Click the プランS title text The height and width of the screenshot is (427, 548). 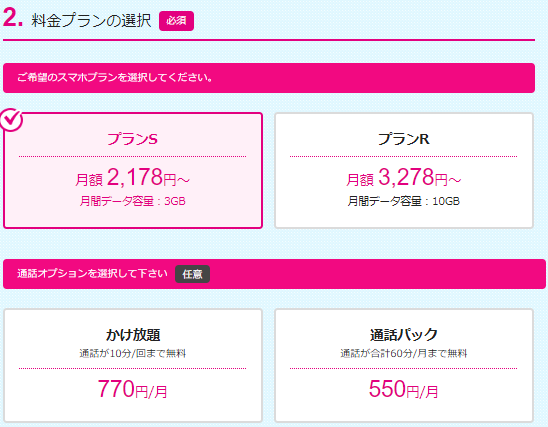[132, 139]
